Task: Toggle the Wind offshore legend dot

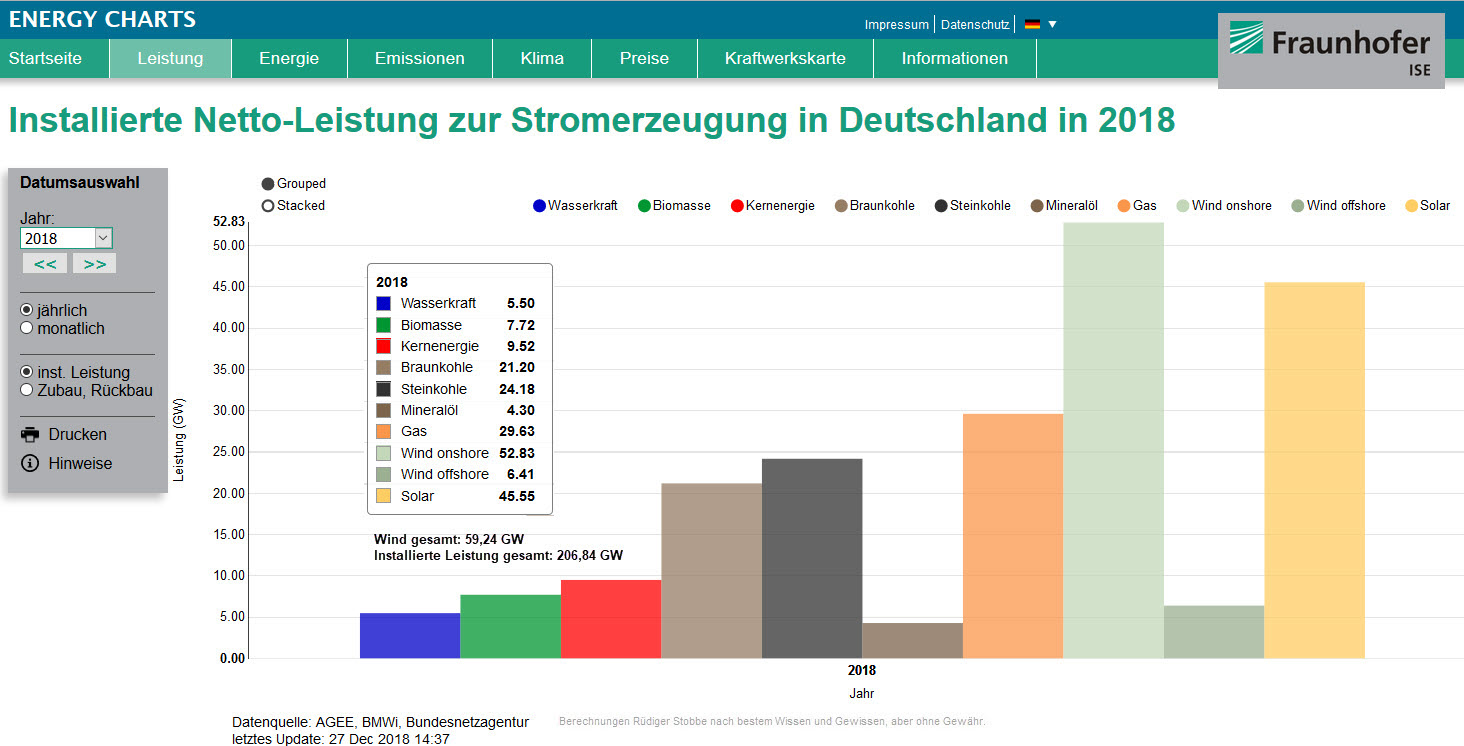Action: [x=1298, y=206]
